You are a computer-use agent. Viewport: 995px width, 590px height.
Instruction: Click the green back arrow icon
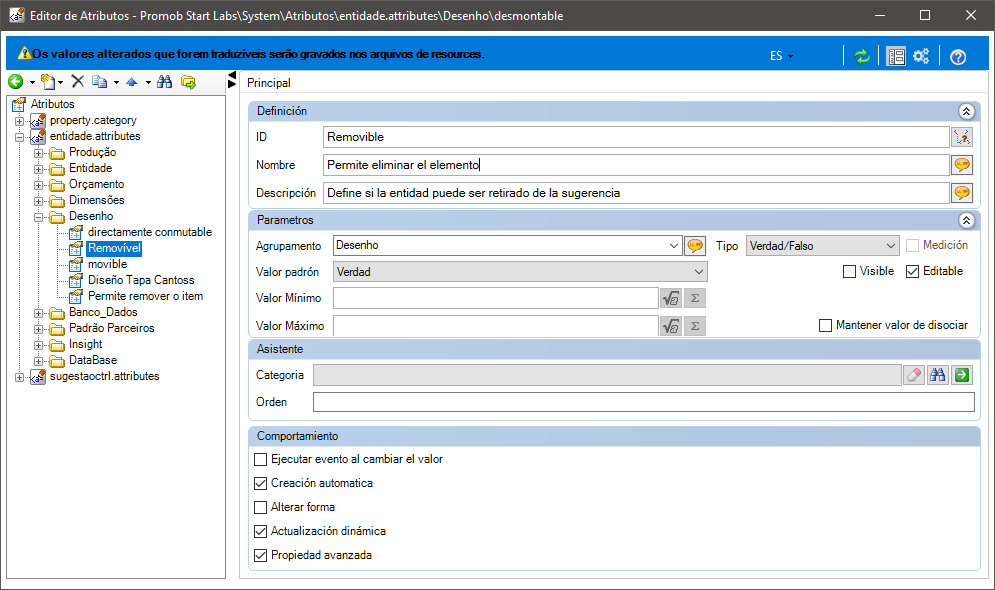(16, 82)
